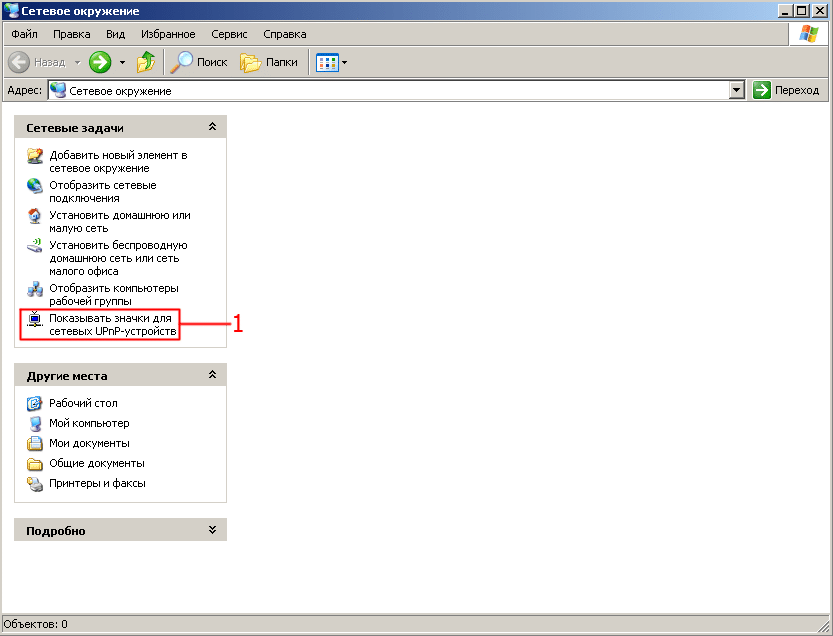
Task: Collapse the Другие места panel
Action: (x=212, y=375)
